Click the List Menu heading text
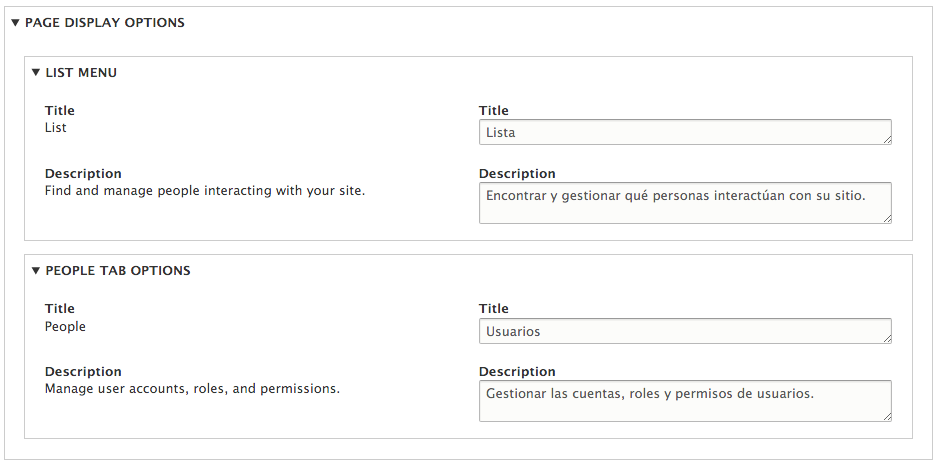This screenshot has height=466, width=943. 81,73
